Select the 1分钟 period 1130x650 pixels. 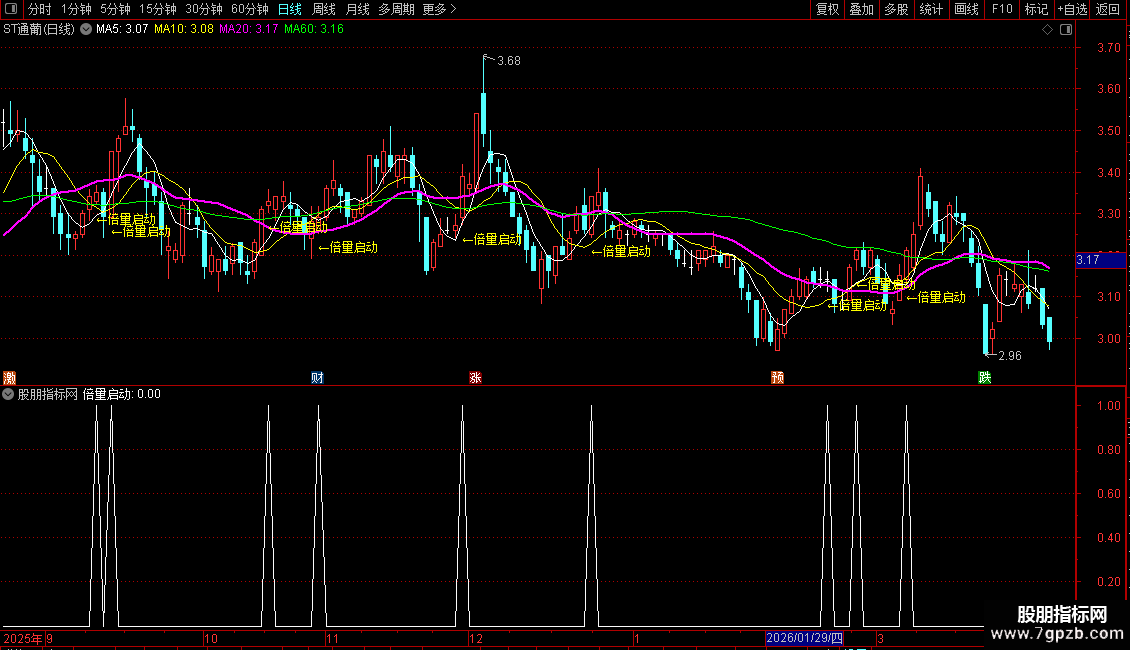pyautogui.click(x=76, y=9)
